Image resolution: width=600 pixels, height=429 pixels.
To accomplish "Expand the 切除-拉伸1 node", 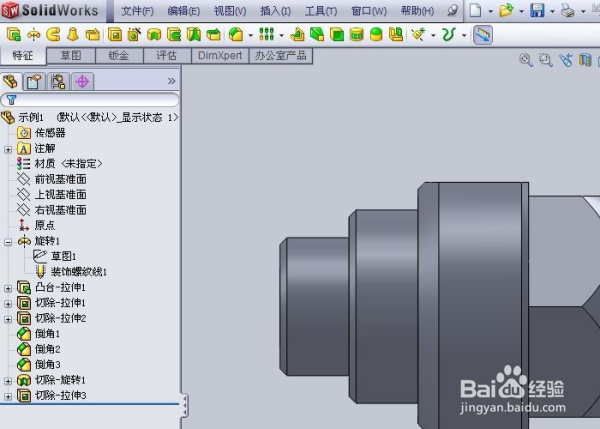I will click(x=8, y=304).
